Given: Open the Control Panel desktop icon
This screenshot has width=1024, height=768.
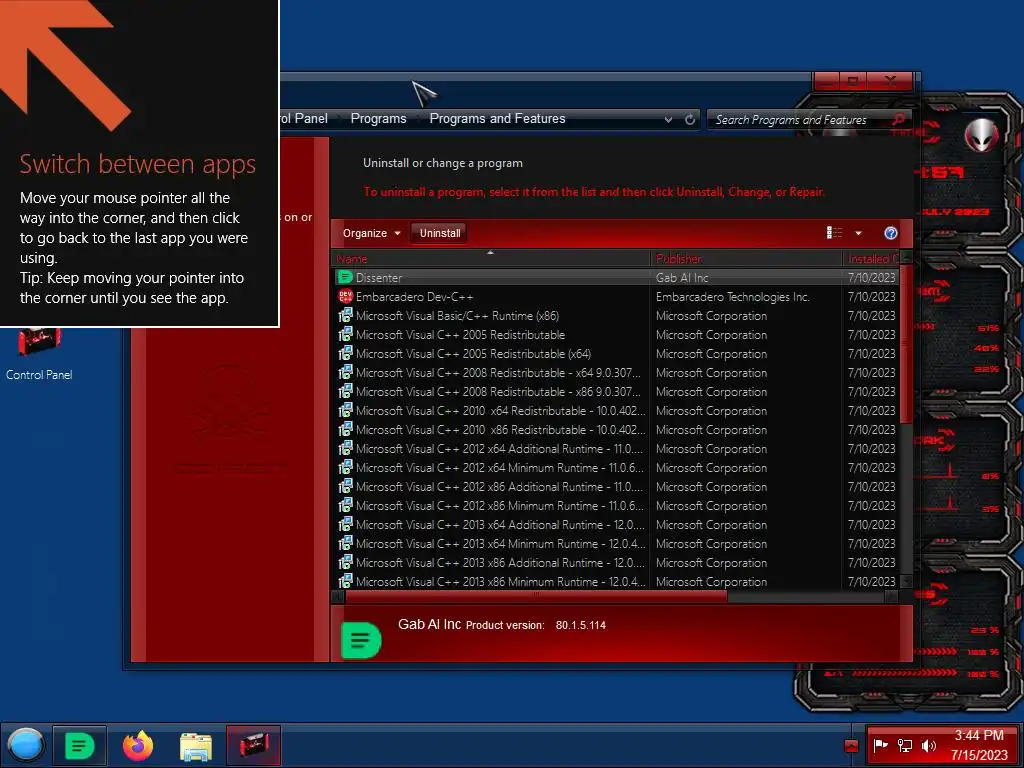Looking at the screenshot, I should pyautogui.click(x=39, y=353).
